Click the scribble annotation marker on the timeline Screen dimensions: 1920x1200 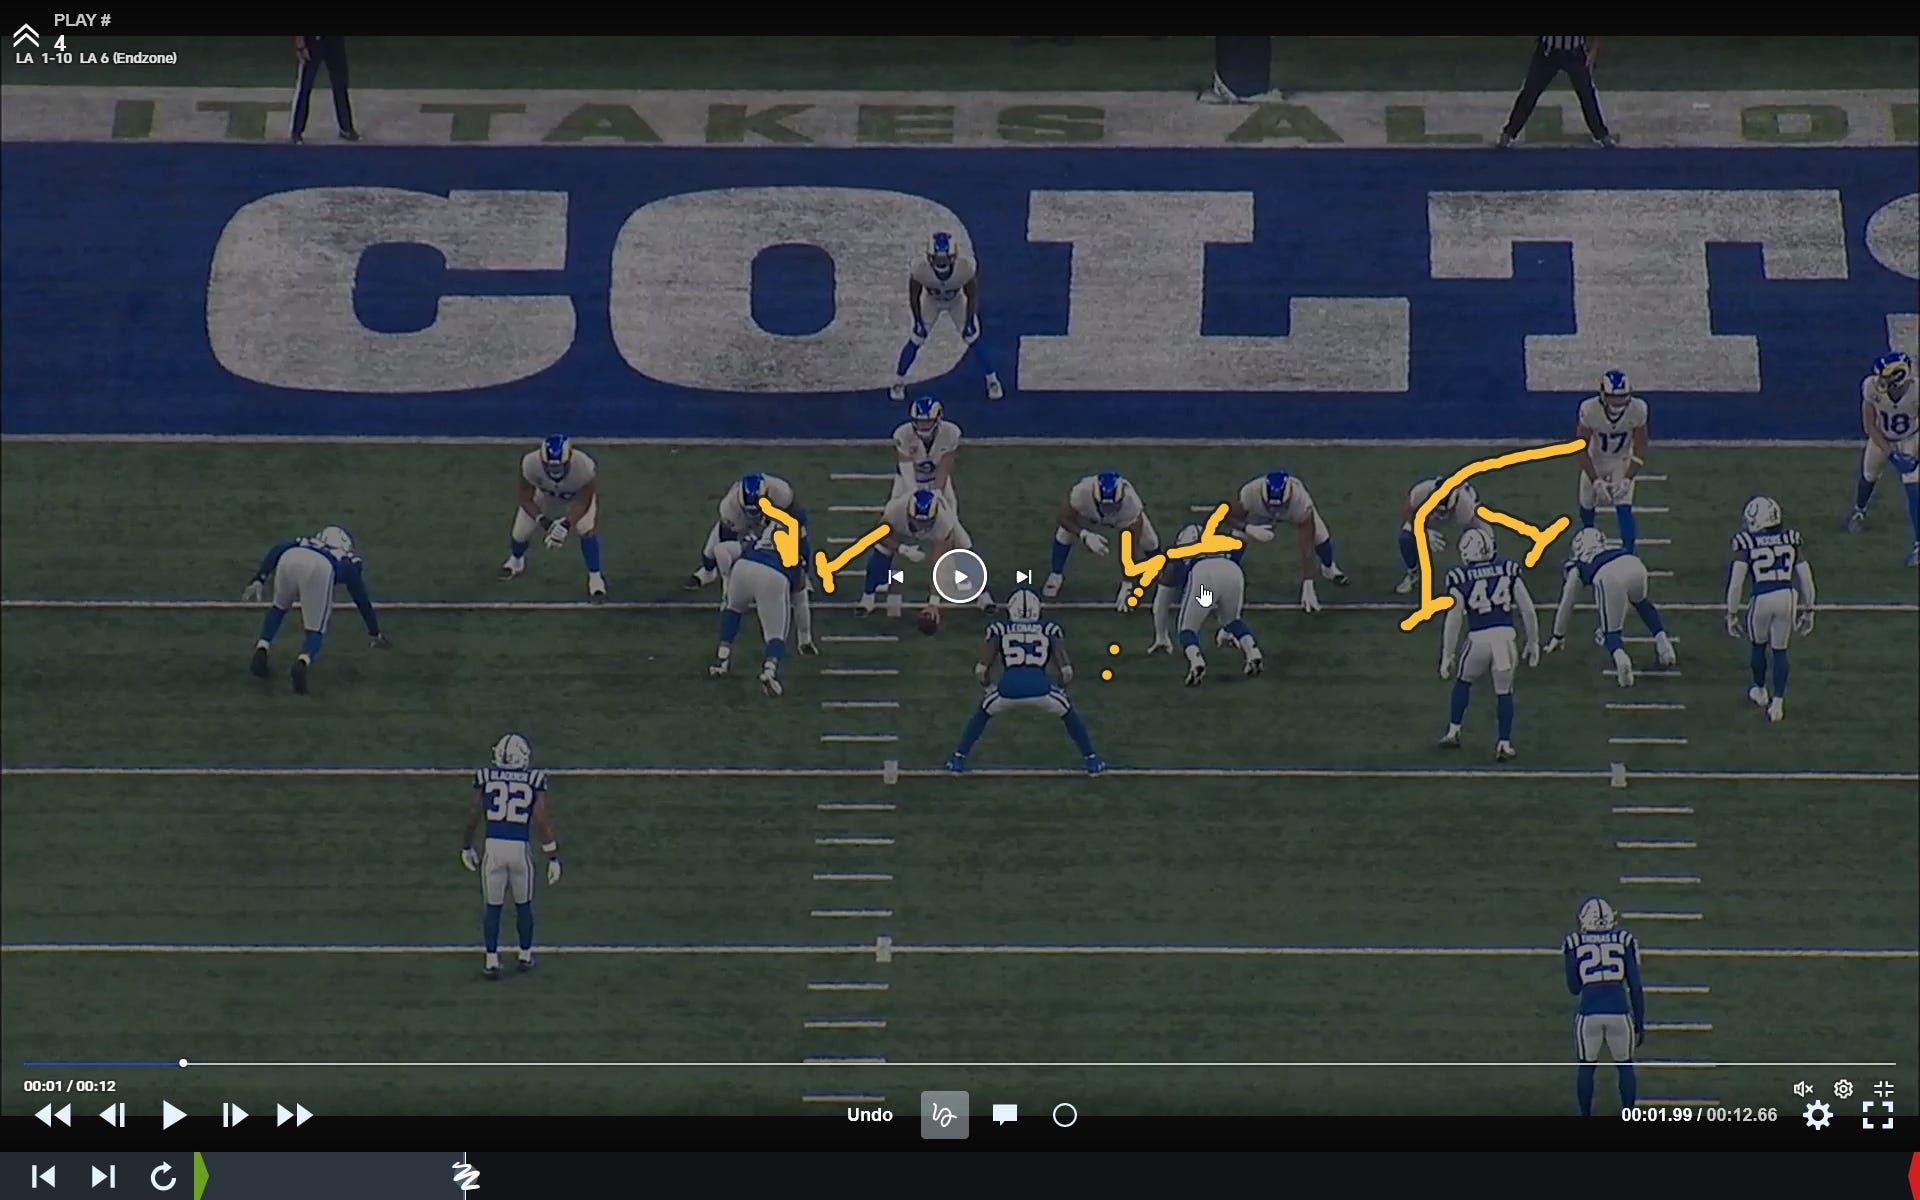(x=466, y=1176)
